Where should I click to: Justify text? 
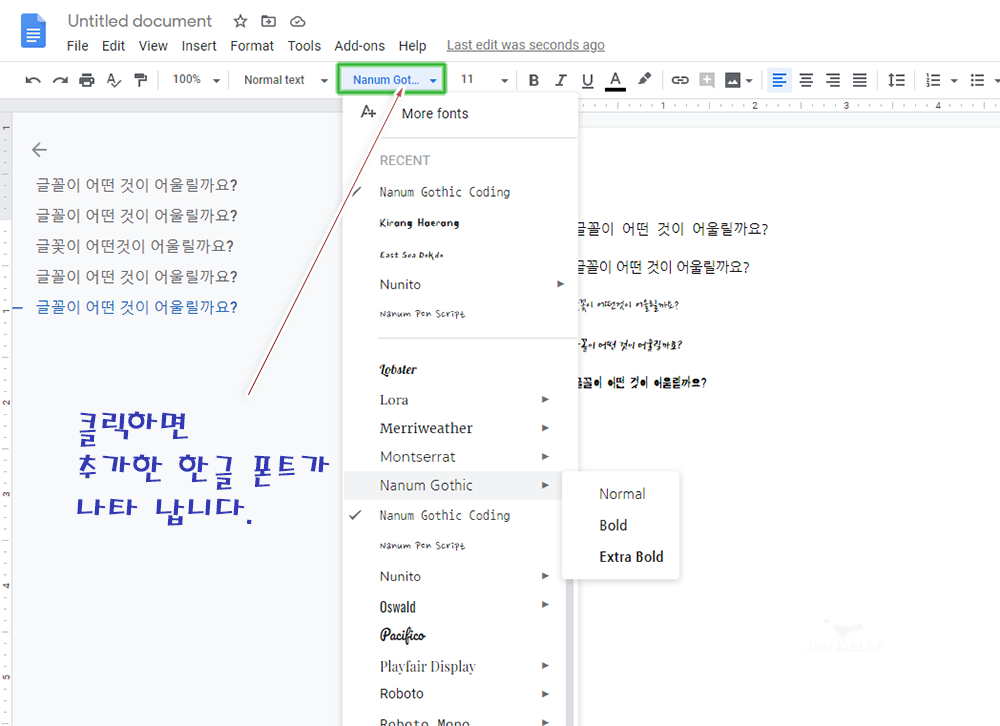click(x=860, y=80)
